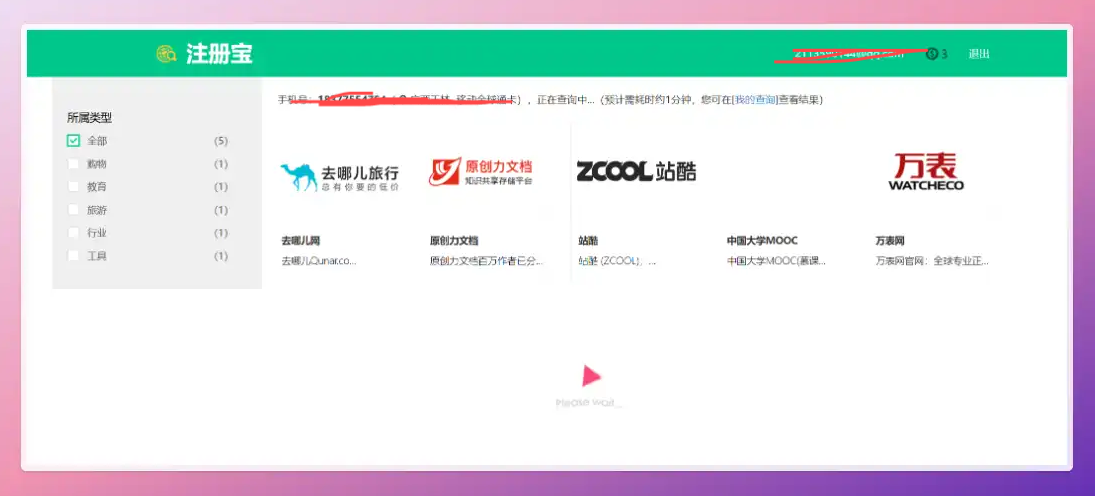Click the 原创力文档百万作者 description
This screenshot has height=496, width=1095.
click(487, 261)
